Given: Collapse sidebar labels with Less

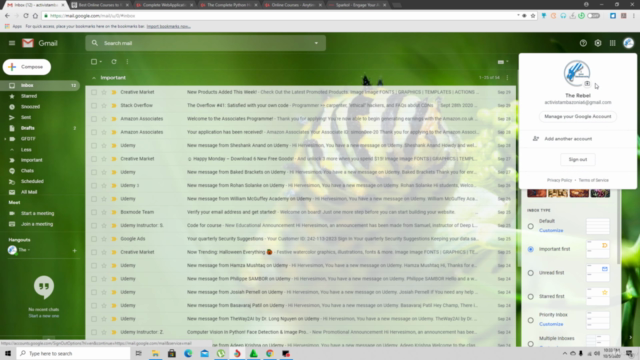Looking at the screenshot, I should click(x=26, y=149).
